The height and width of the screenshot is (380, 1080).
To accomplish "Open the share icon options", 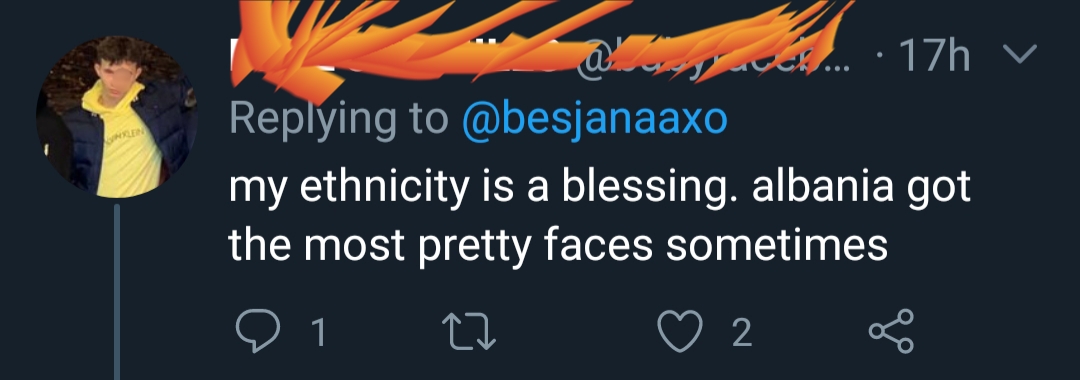I will pos(891,331).
